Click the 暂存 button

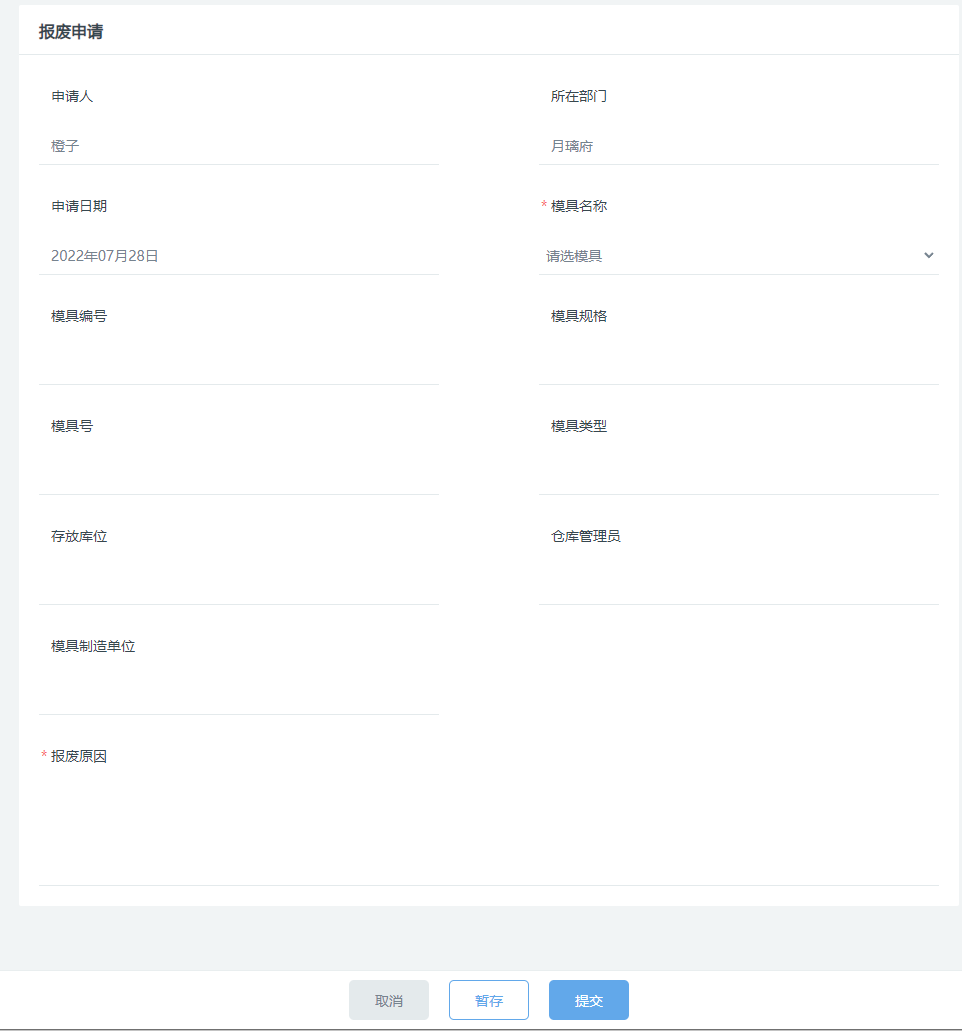(x=489, y=999)
